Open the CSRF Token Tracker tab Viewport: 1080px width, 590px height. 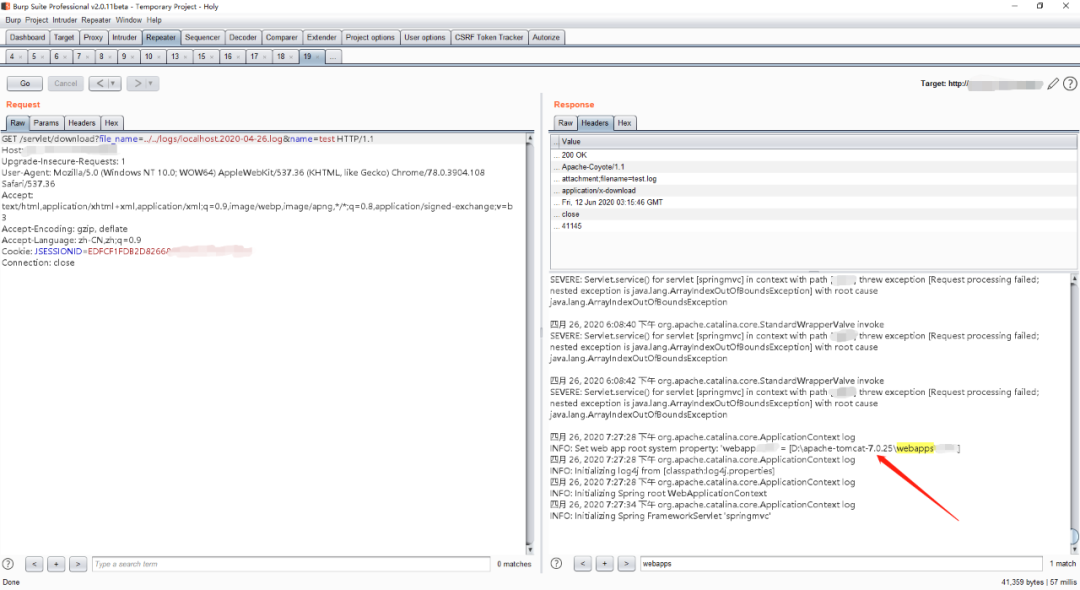coord(489,37)
